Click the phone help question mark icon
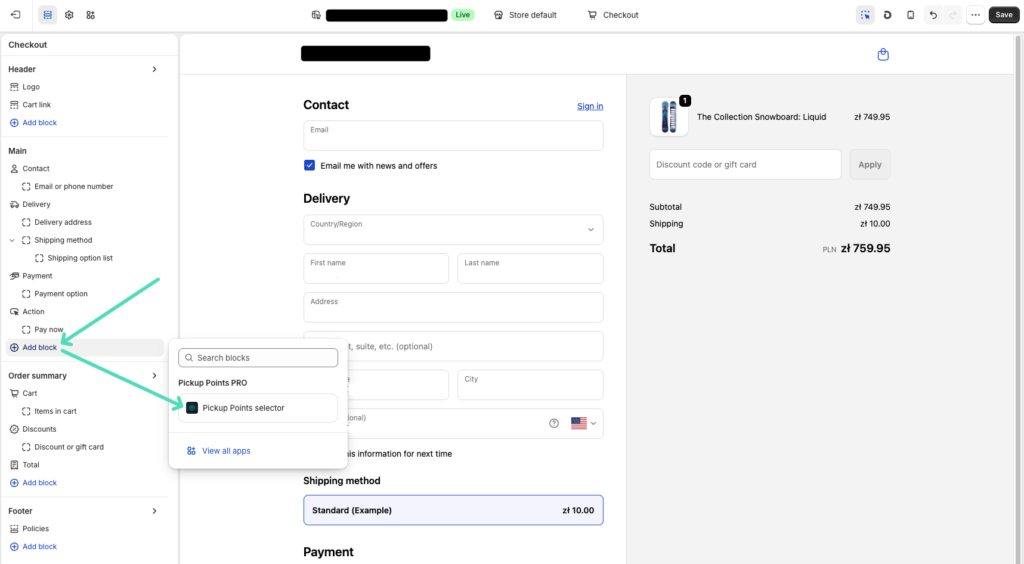The image size is (1024, 564). [x=554, y=423]
